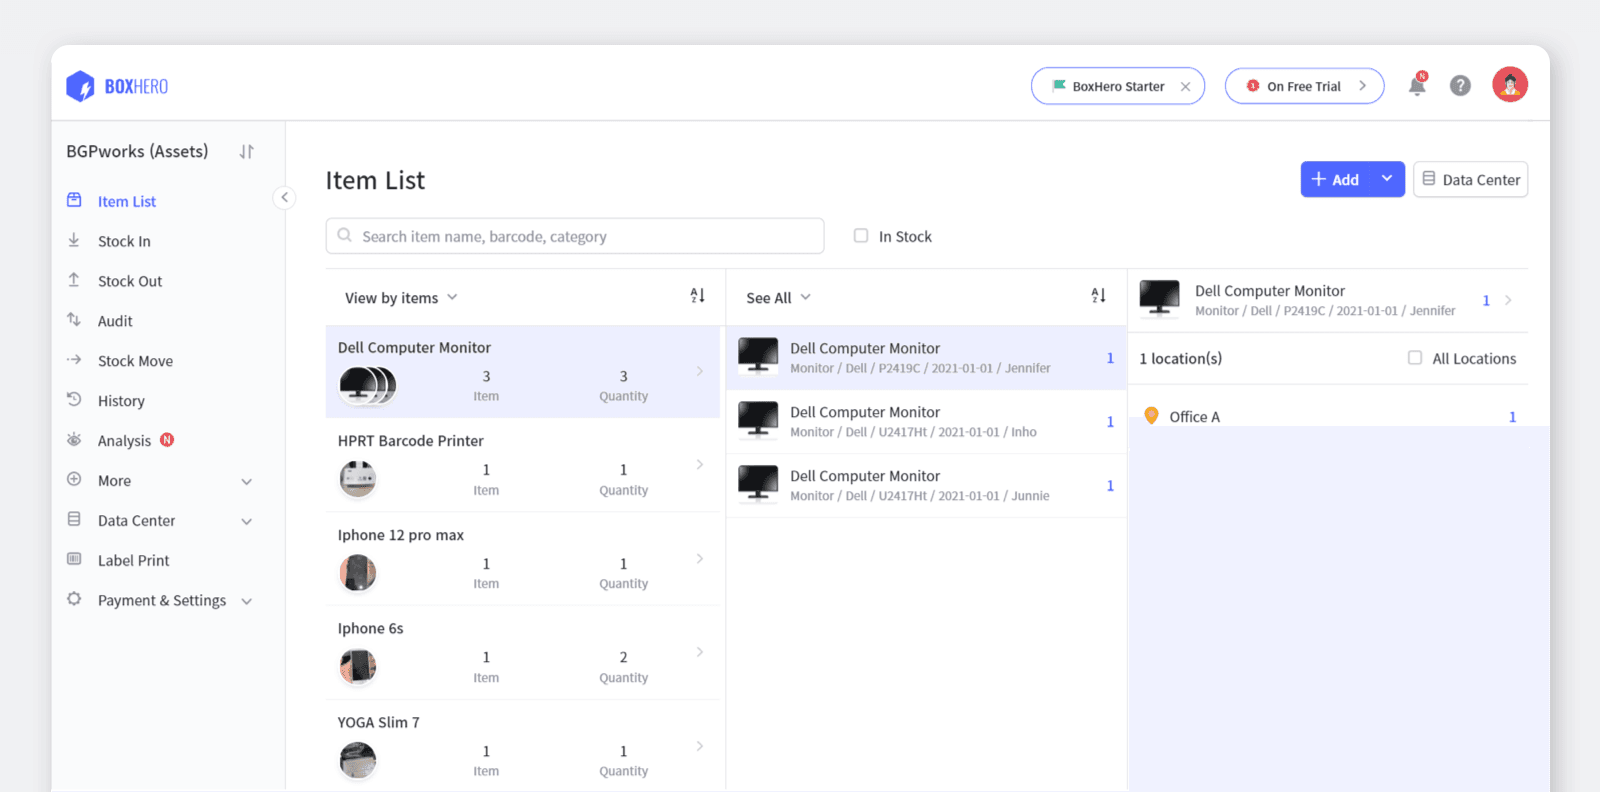
Task: Toggle the All Locations checkbox
Action: (1415, 358)
